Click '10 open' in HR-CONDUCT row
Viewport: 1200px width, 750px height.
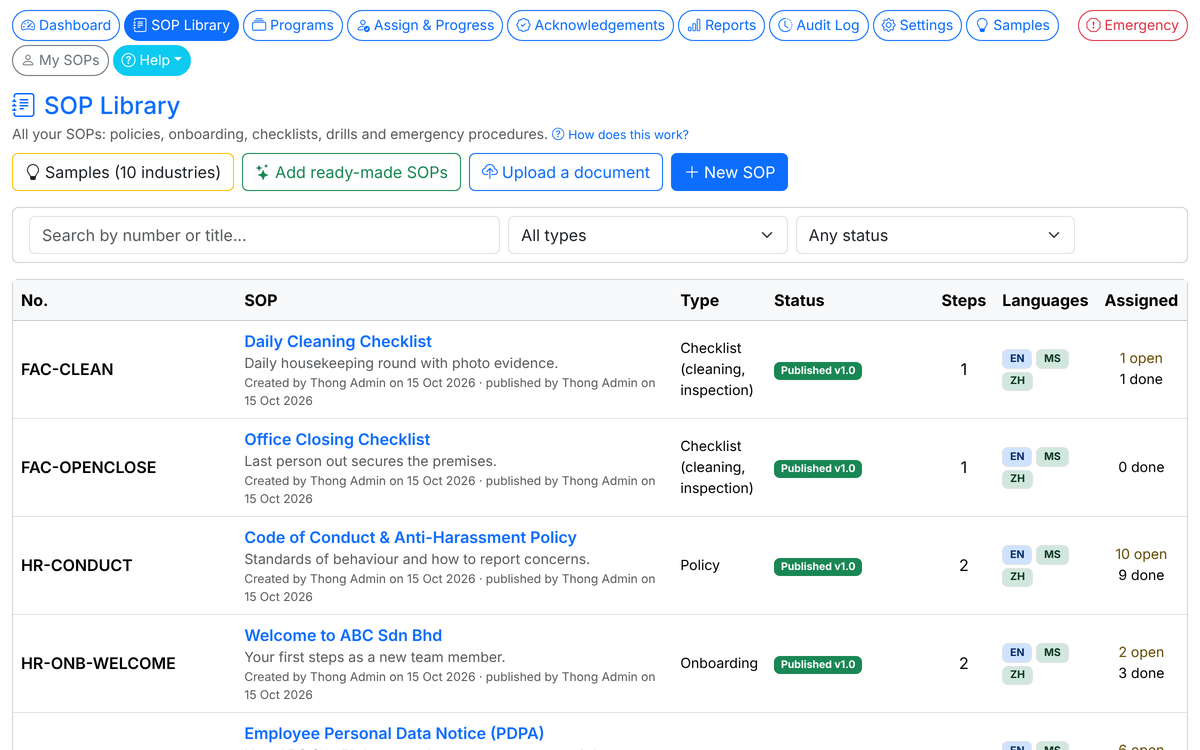pos(1141,554)
